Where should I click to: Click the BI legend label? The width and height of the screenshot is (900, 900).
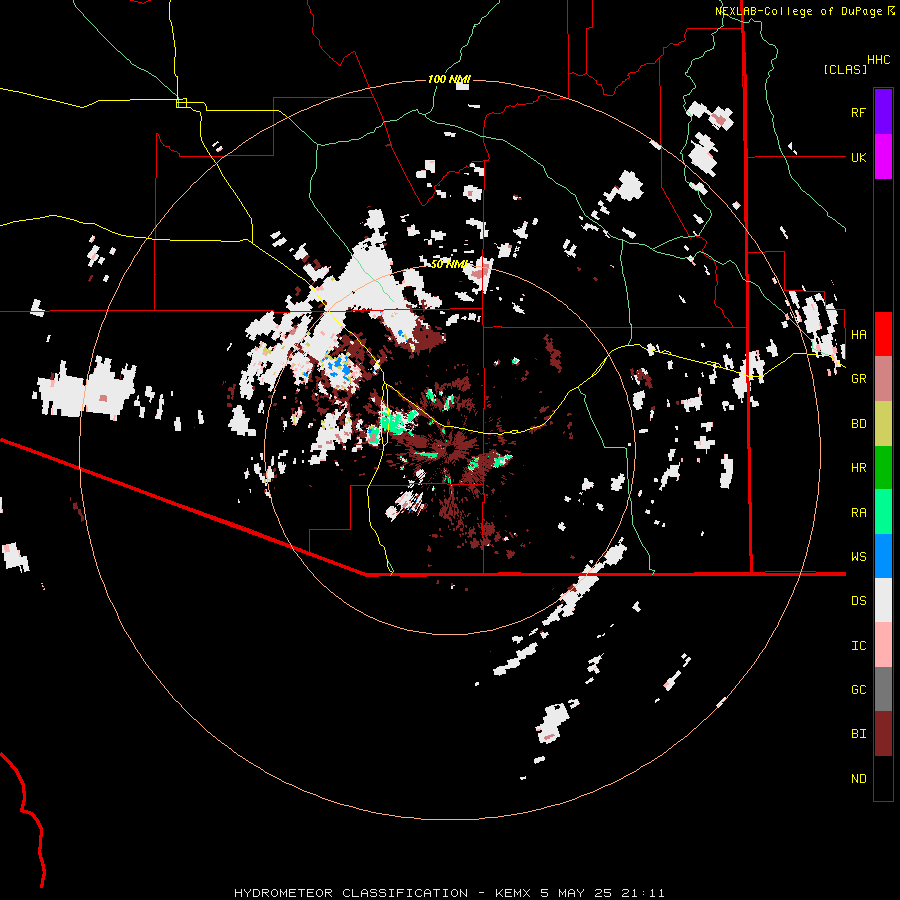click(858, 734)
